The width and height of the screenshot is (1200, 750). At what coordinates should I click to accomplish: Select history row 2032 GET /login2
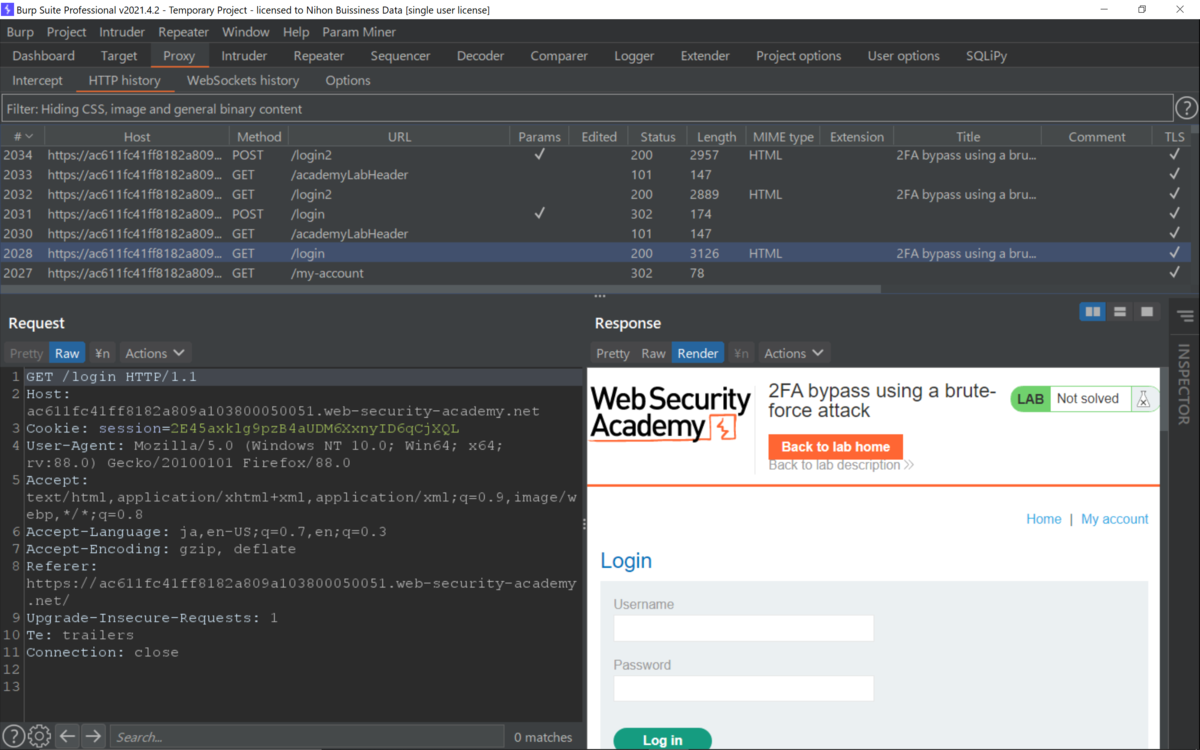click(594, 194)
